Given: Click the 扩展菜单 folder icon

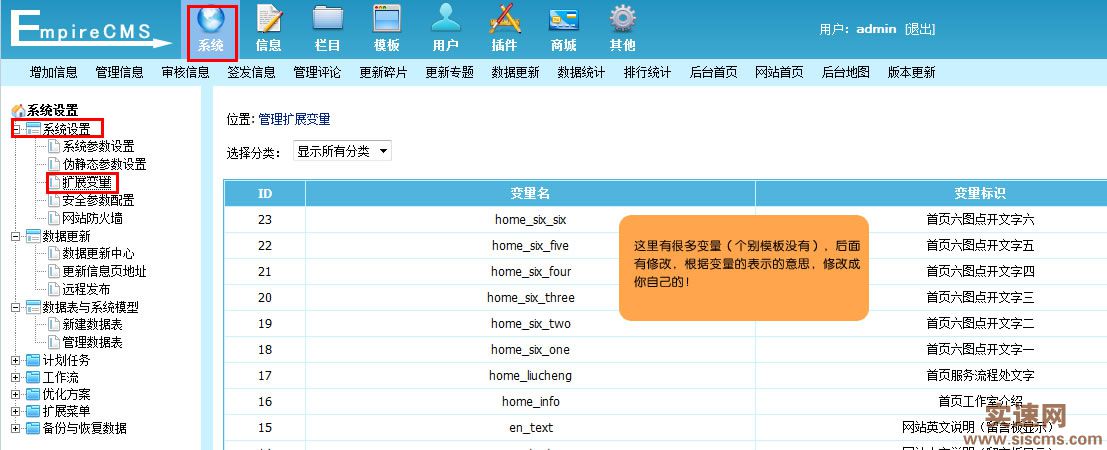Looking at the screenshot, I should coord(33,411).
